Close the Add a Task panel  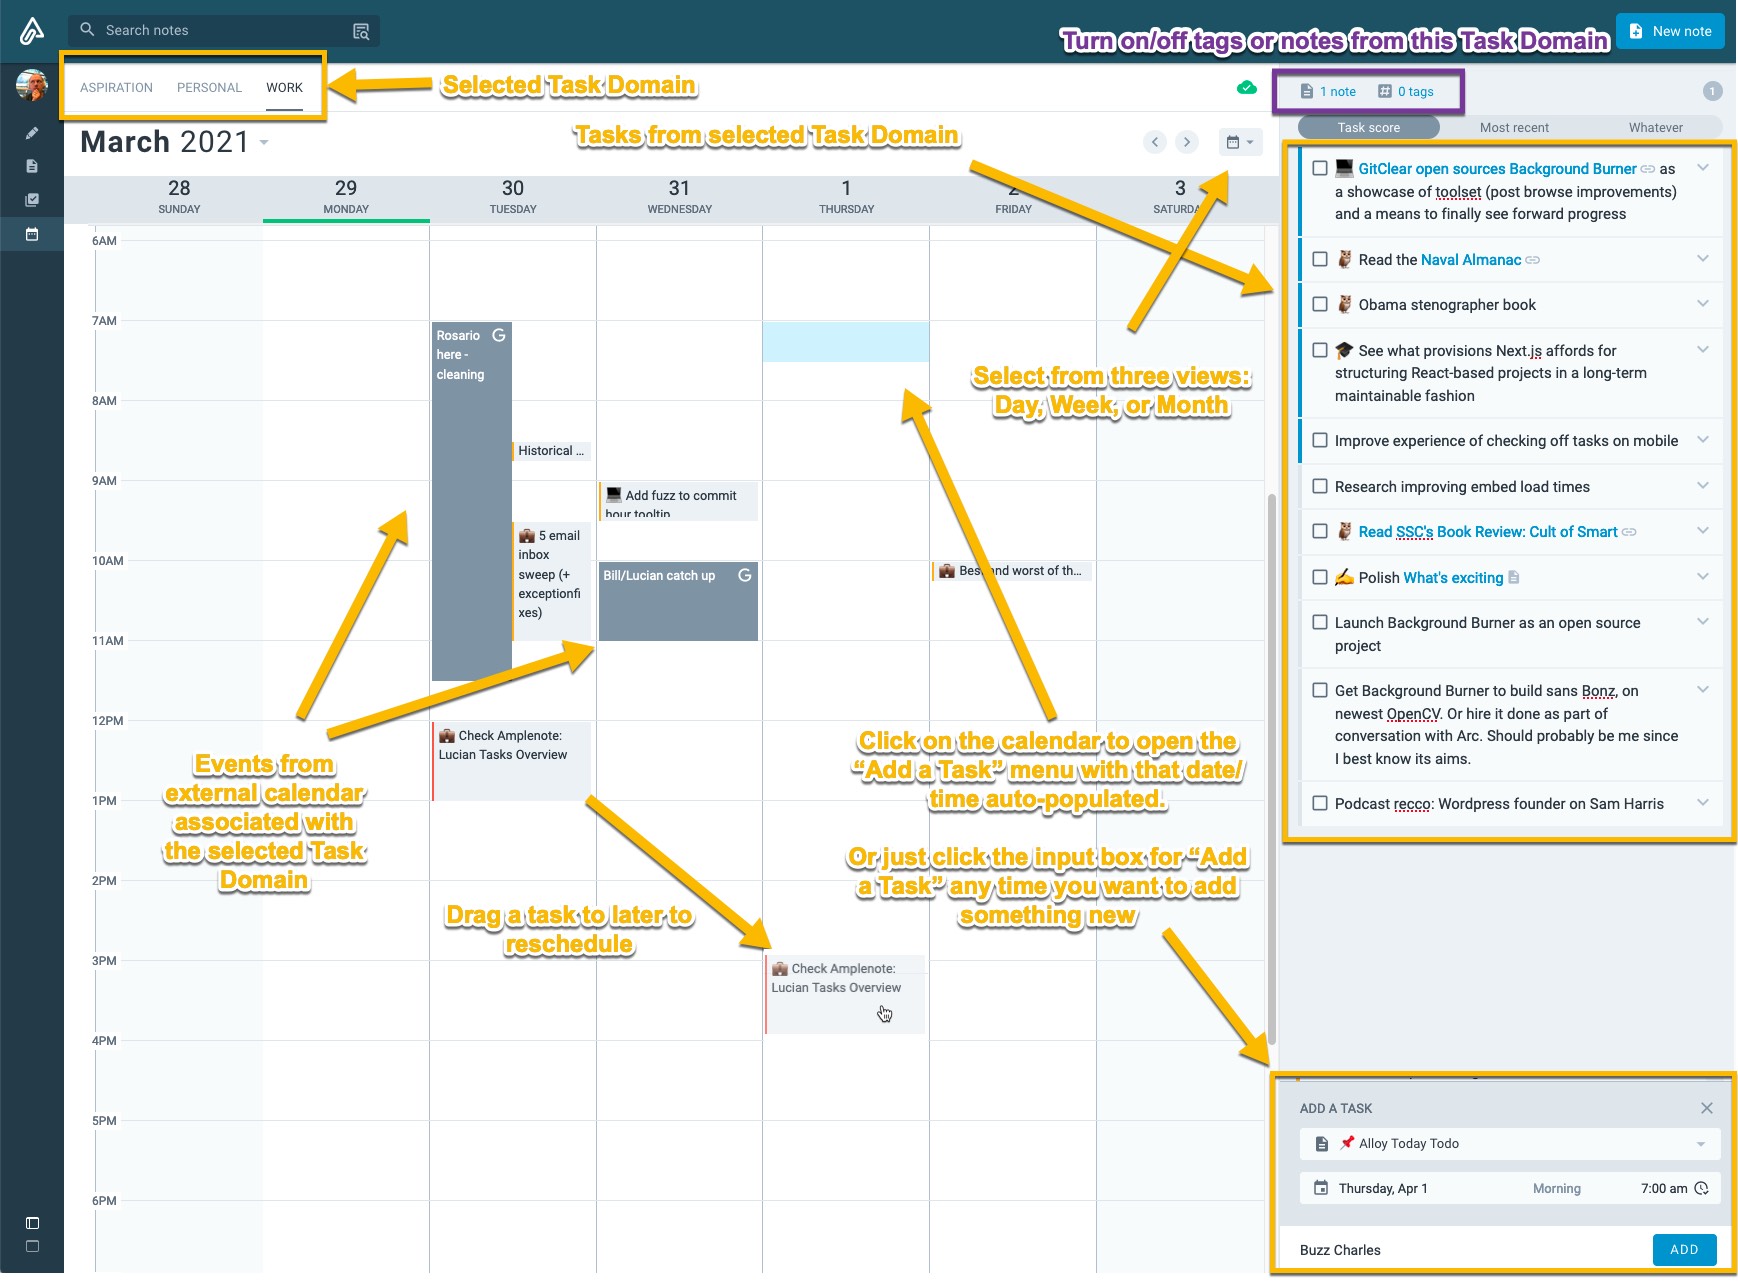(x=1706, y=1108)
